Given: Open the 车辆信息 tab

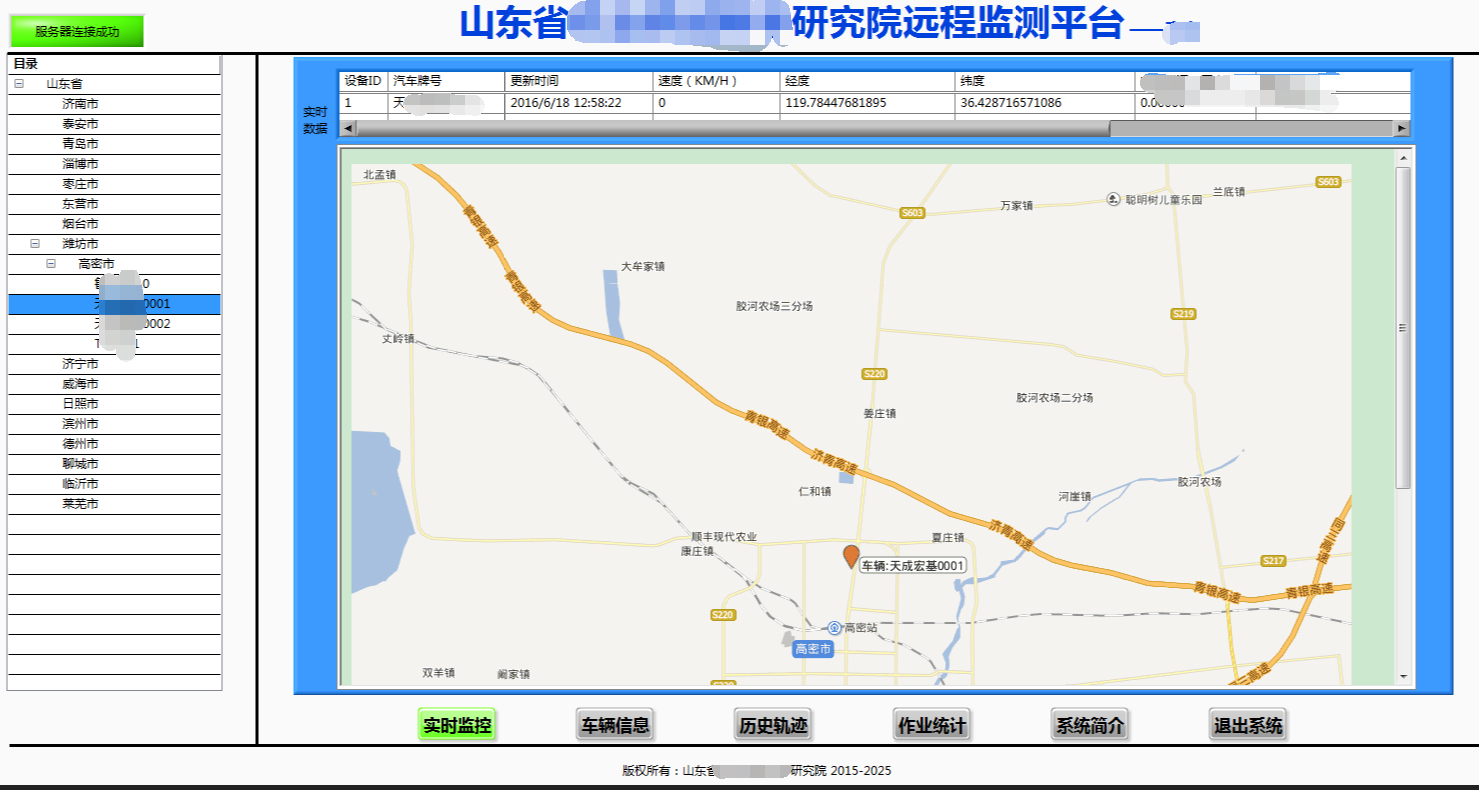Looking at the screenshot, I should 616,725.
